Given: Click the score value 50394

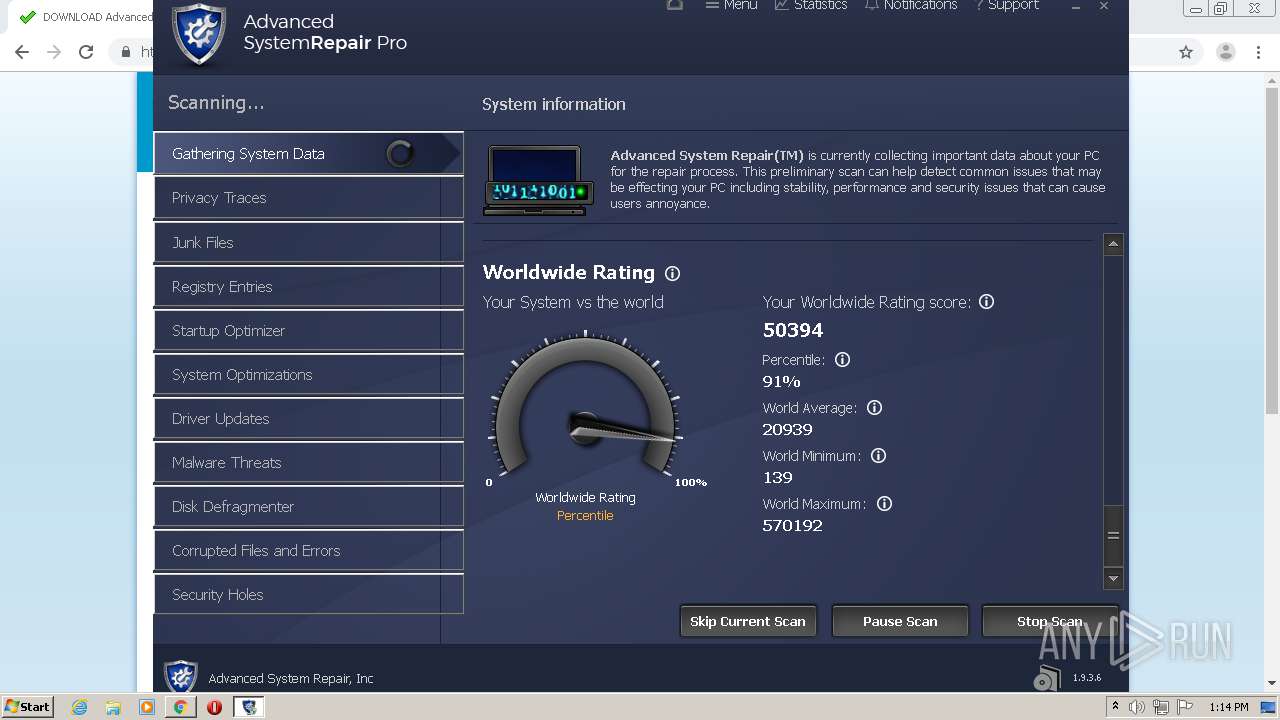Looking at the screenshot, I should click(x=793, y=330).
